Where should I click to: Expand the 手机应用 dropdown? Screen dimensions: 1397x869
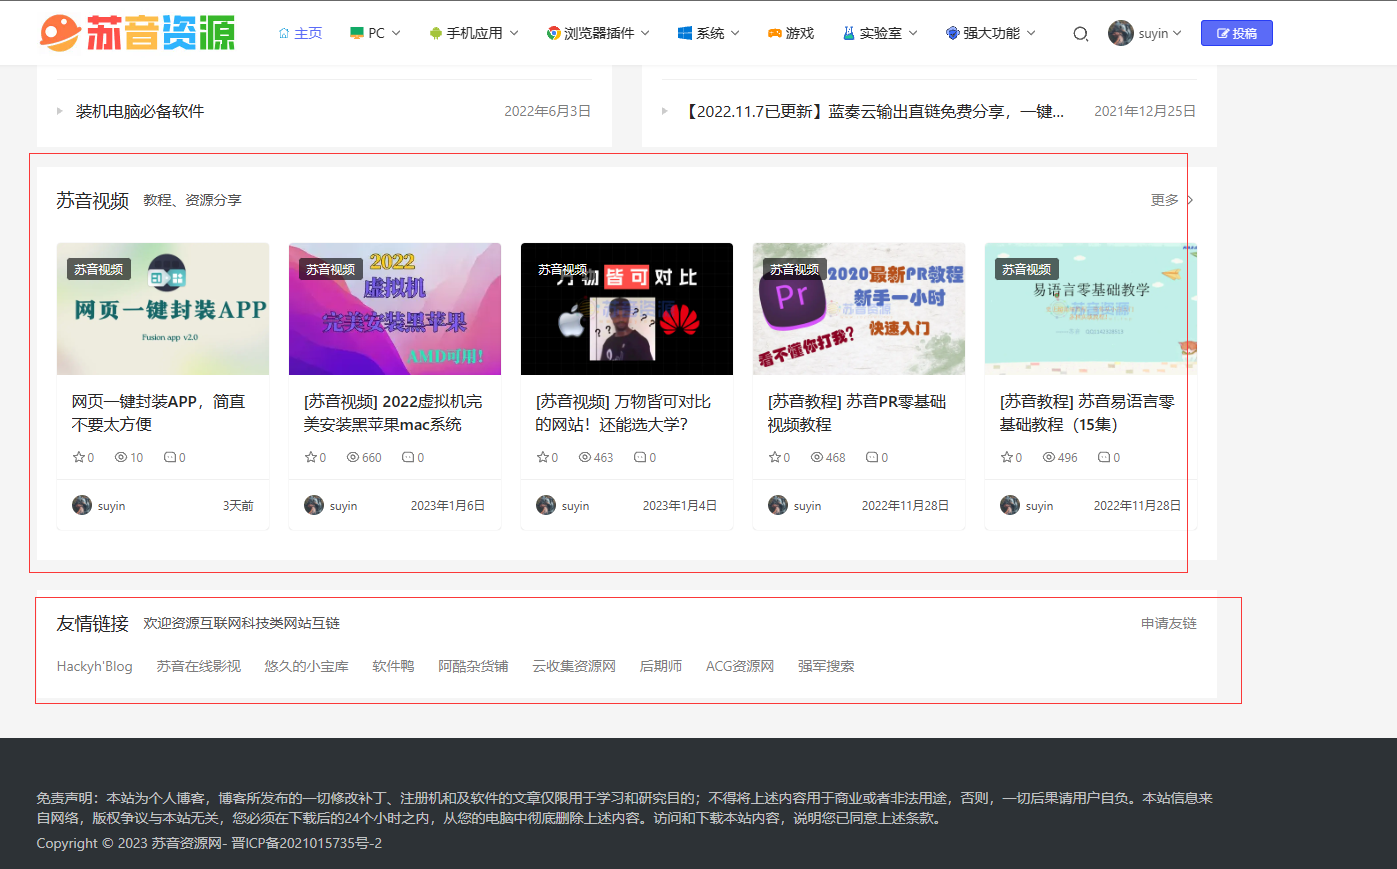[x=473, y=32]
